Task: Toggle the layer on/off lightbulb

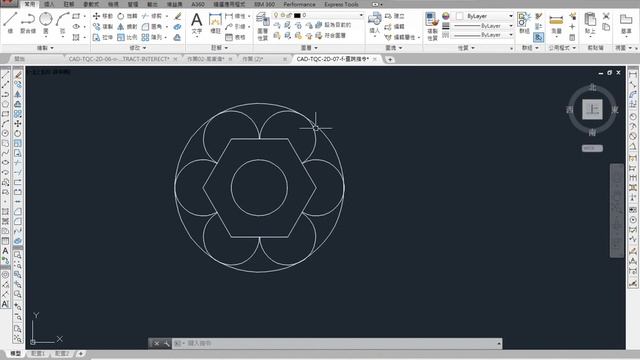Action: [x=276, y=15]
